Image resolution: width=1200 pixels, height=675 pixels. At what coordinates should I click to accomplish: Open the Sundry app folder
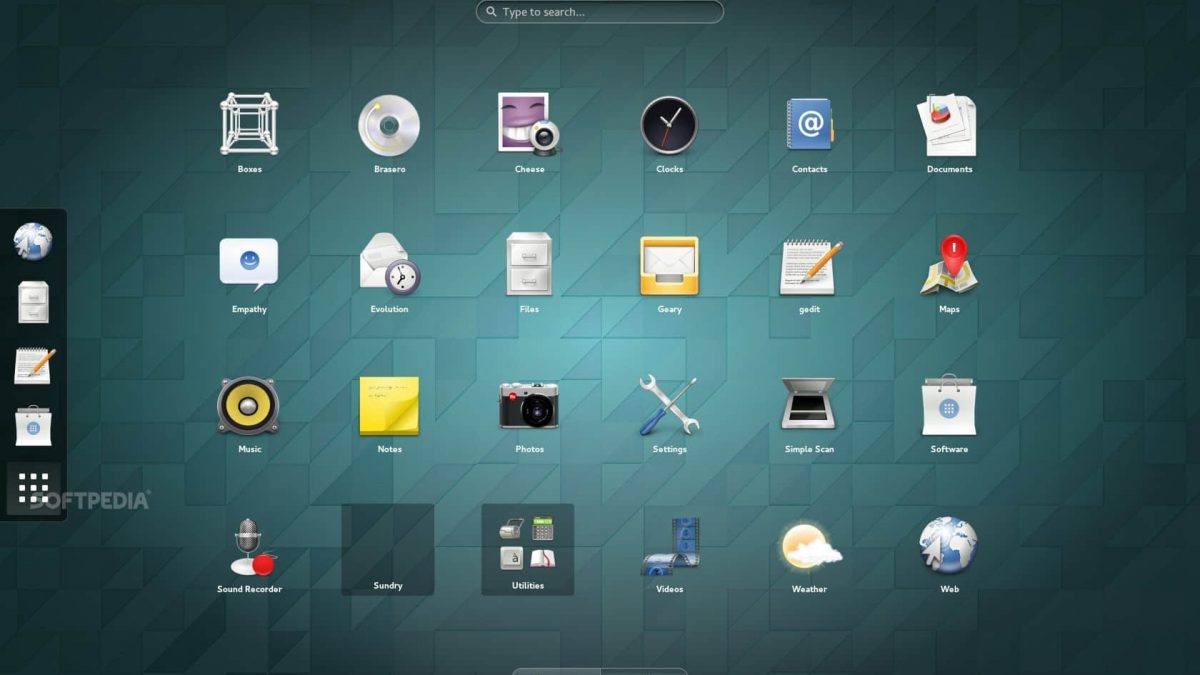point(388,549)
